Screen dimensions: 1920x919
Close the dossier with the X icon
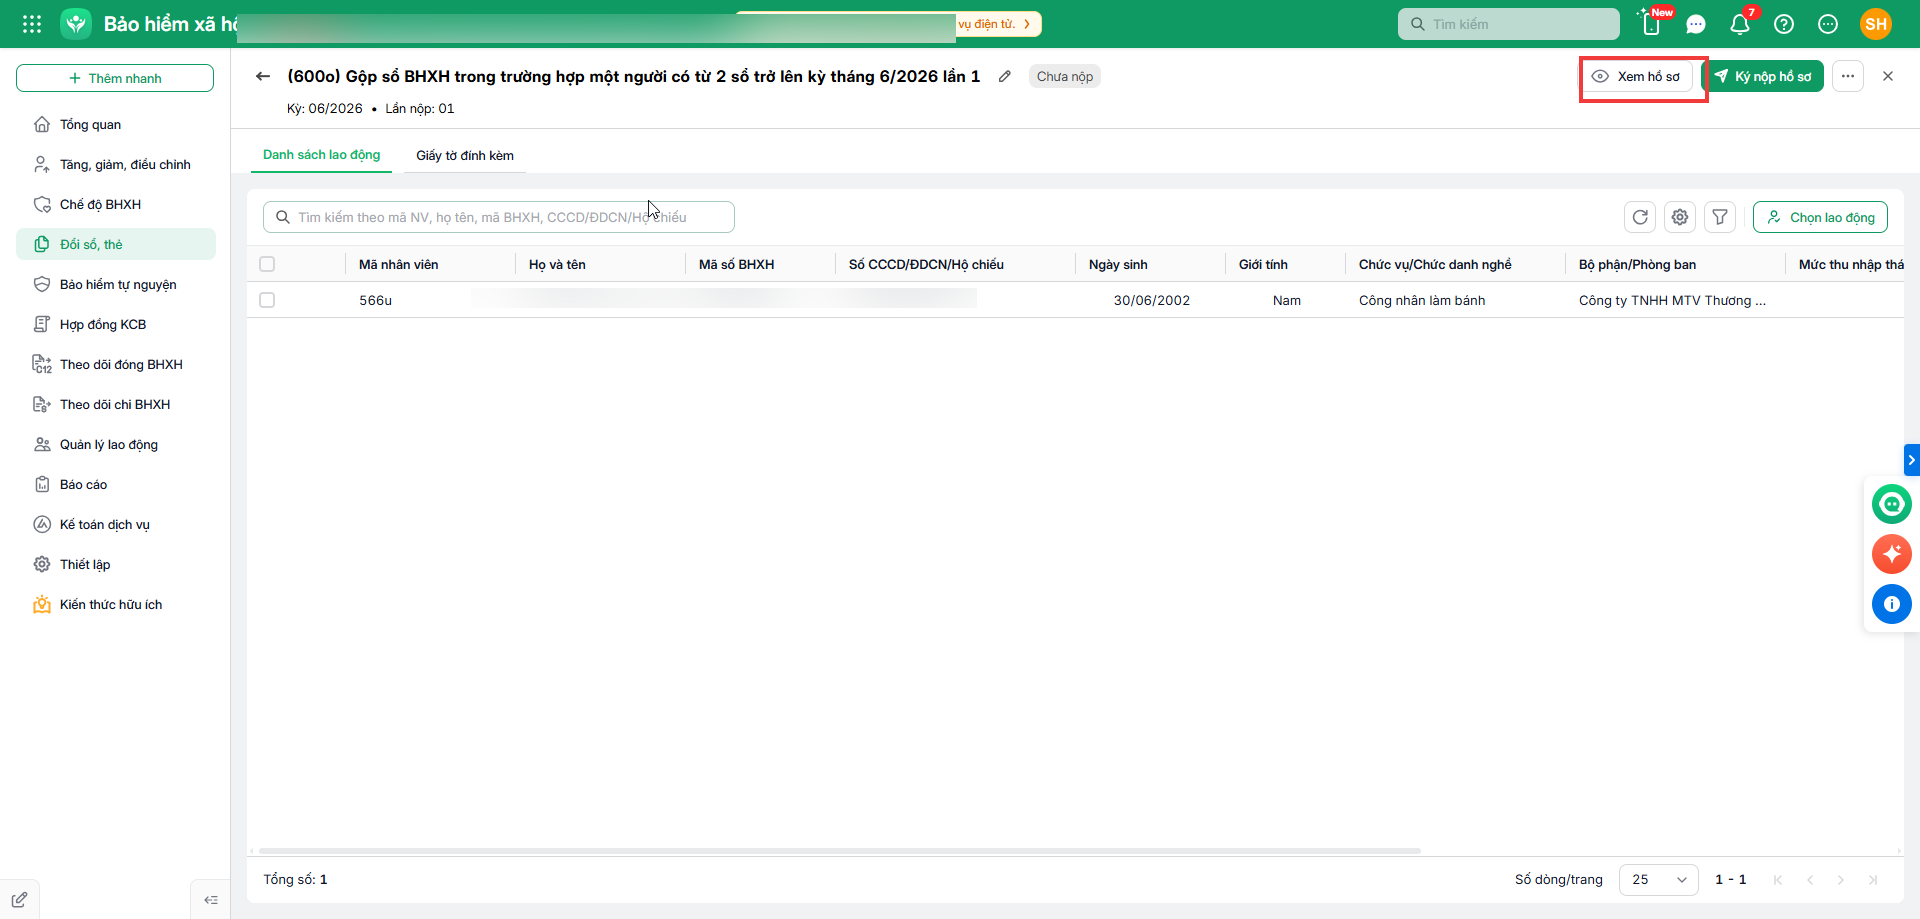point(1888,76)
